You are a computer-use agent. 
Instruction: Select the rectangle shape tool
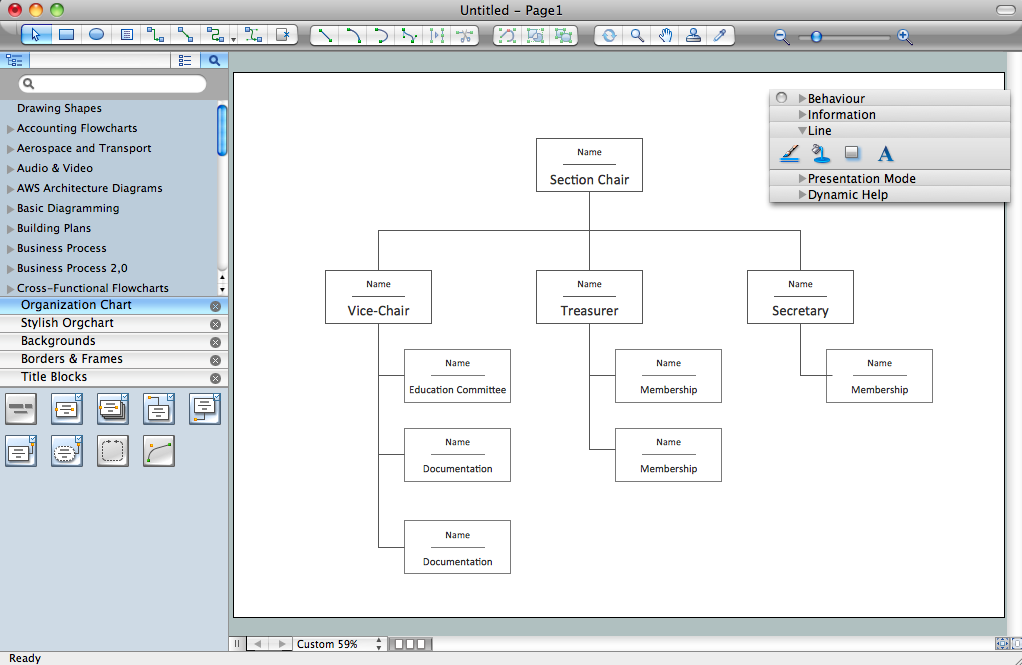click(66, 35)
